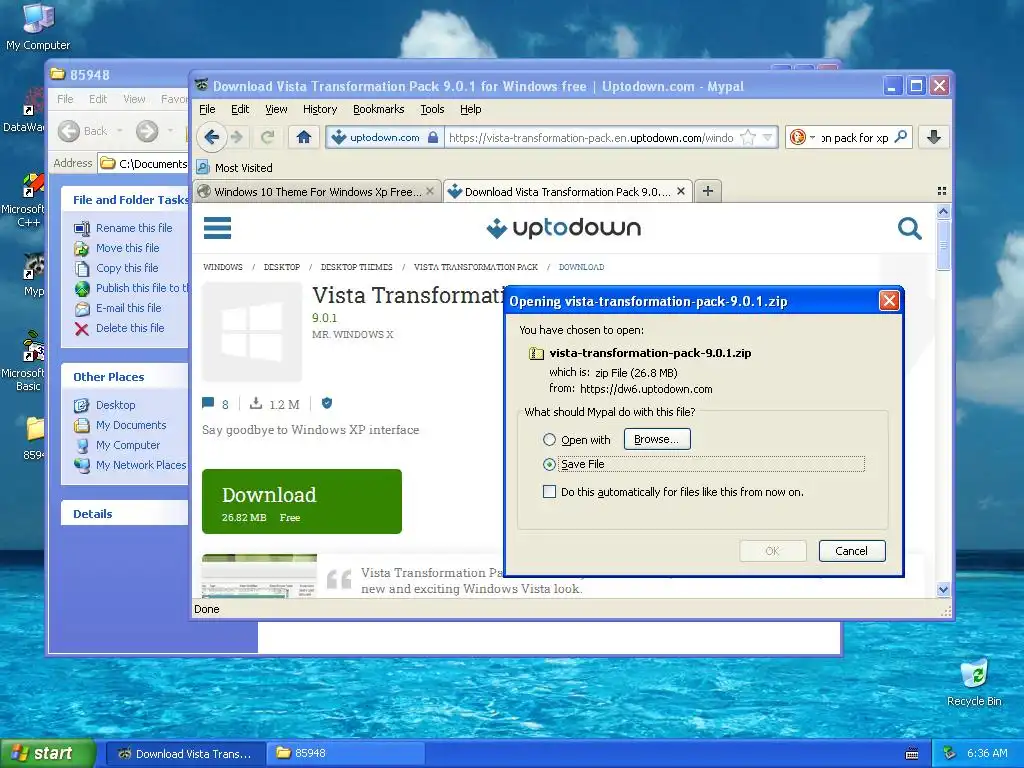The height and width of the screenshot is (768, 1024).
Task: Click the 85948 taskbar button
Action: (345, 753)
